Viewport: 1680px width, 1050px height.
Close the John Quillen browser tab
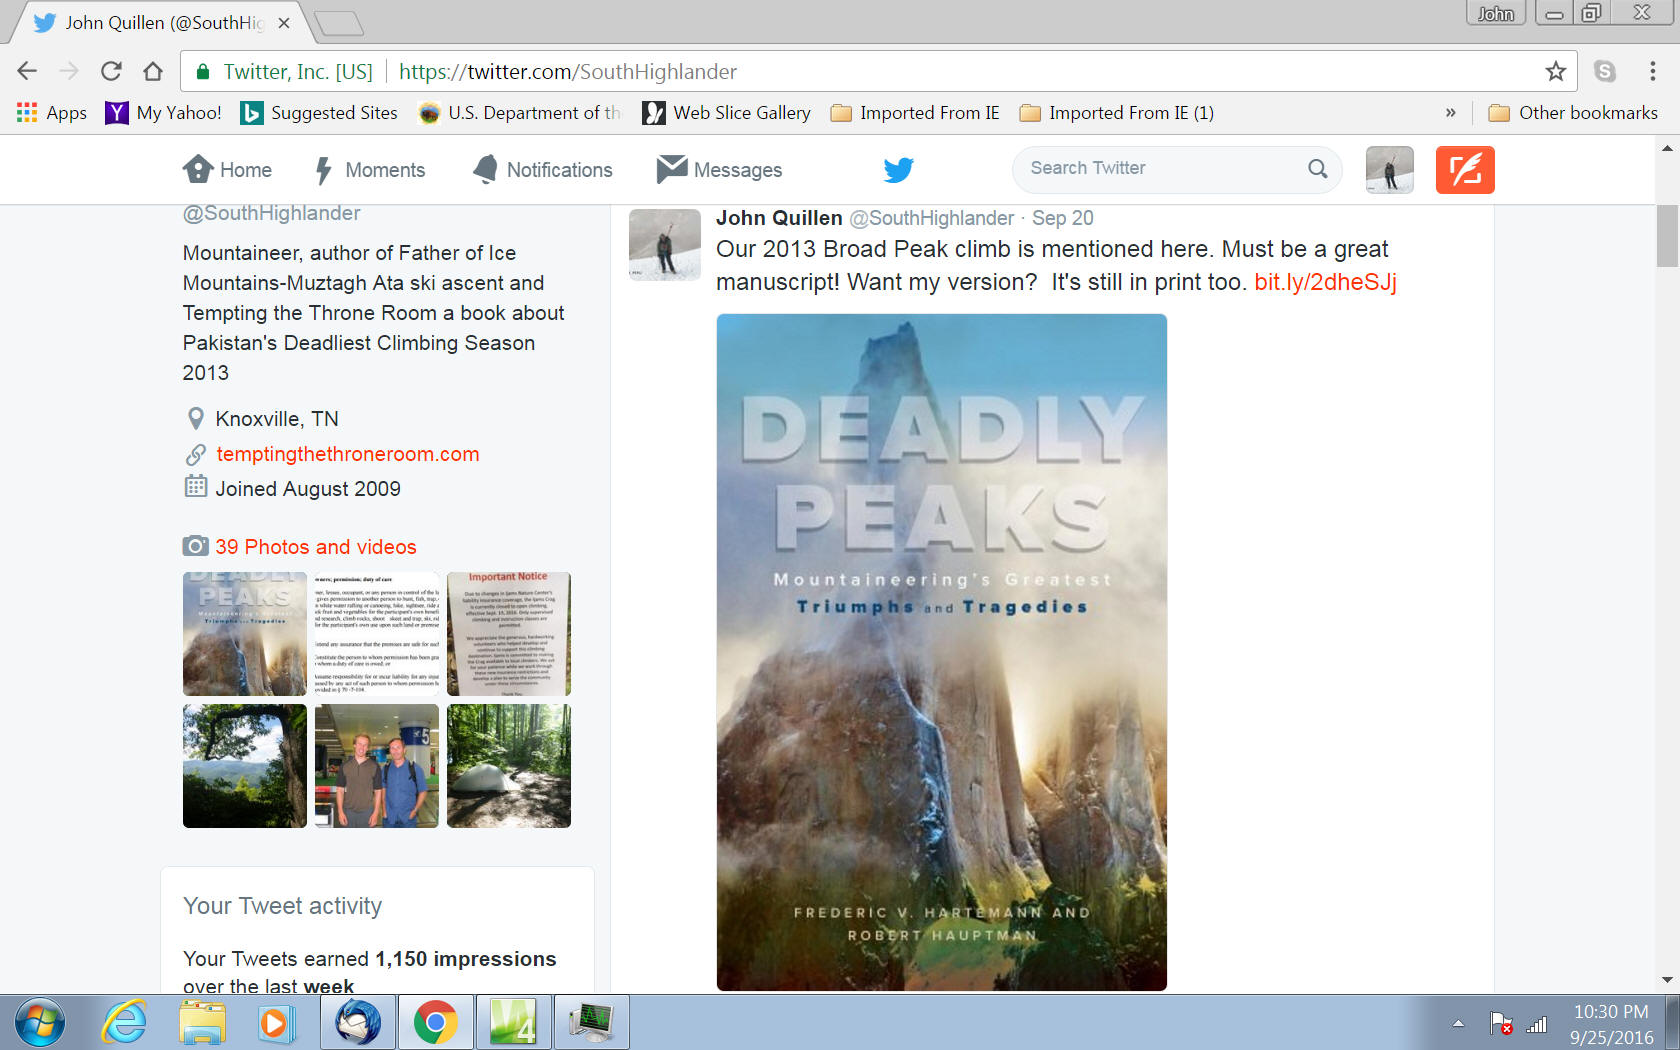(284, 23)
